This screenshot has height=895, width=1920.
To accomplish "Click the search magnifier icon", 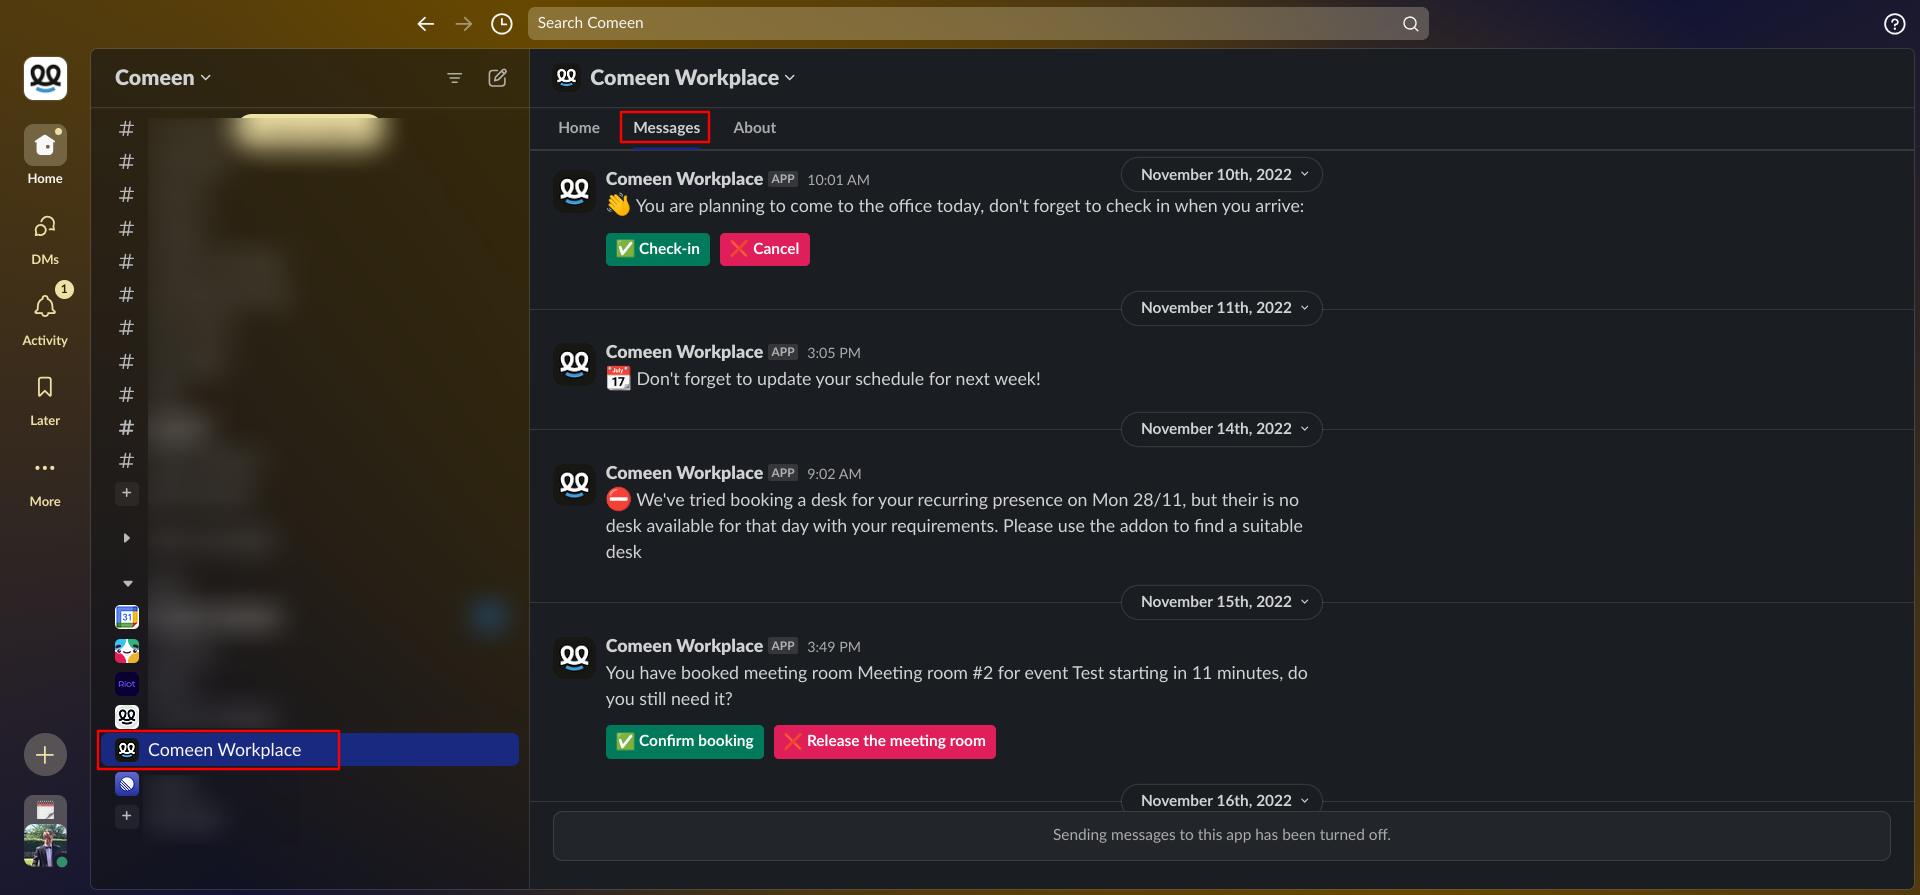I will pyautogui.click(x=1410, y=24).
